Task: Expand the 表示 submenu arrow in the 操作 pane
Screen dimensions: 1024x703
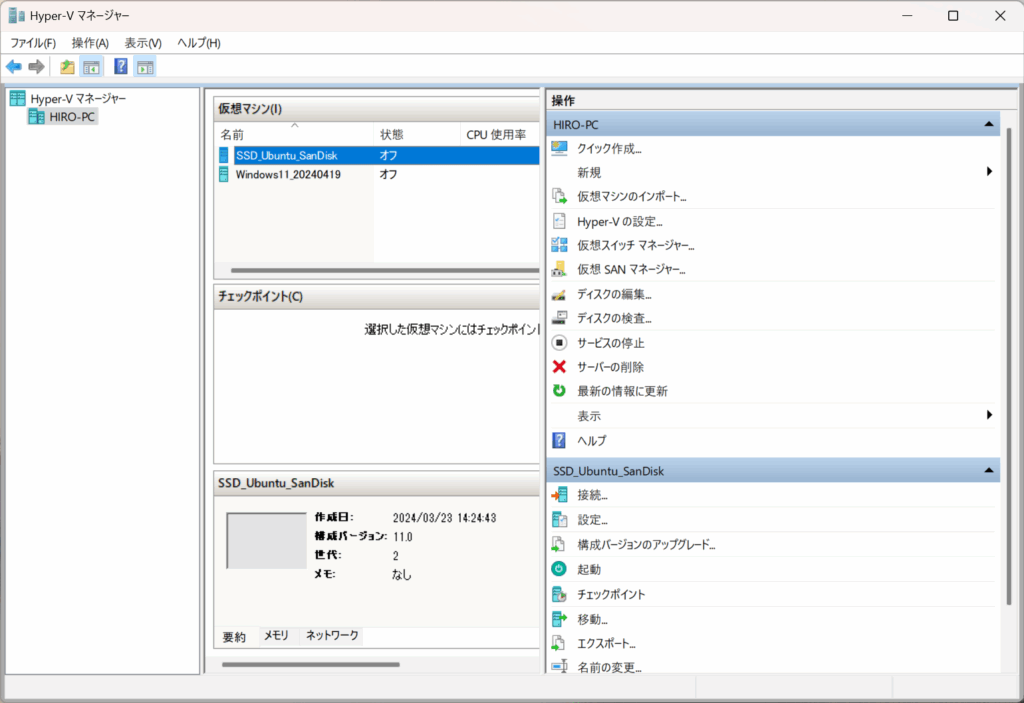Action: click(989, 415)
